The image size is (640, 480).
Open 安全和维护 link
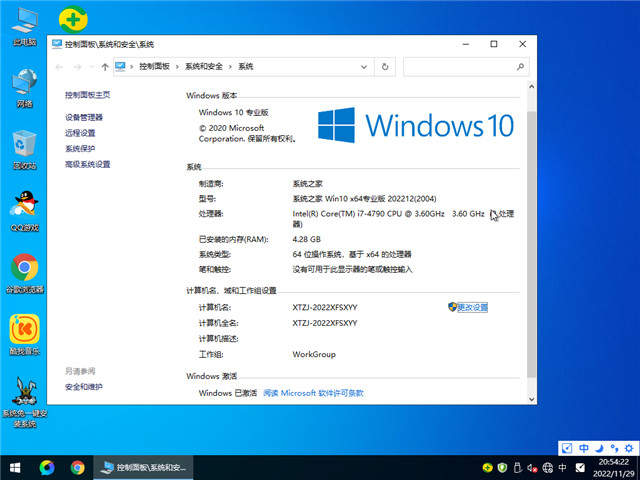pyautogui.click(x=84, y=387)
